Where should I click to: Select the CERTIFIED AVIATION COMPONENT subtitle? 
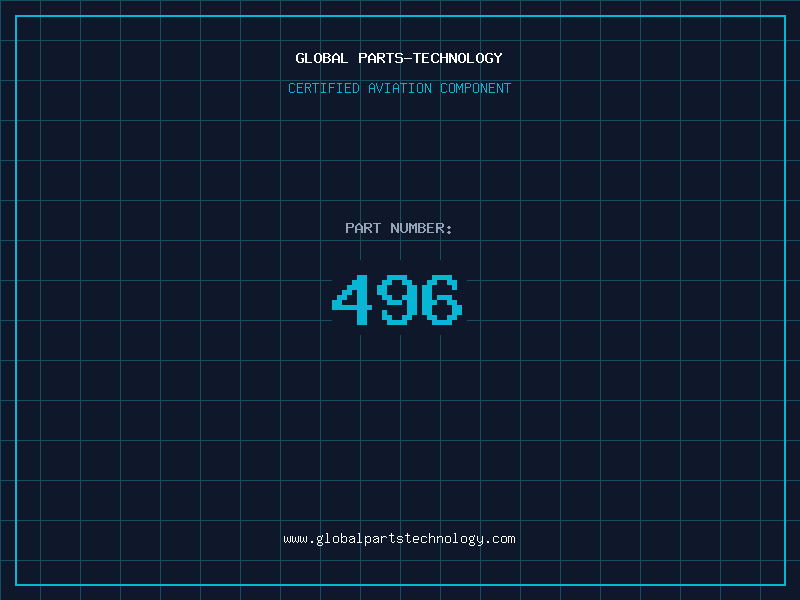(x=399, y=88)
